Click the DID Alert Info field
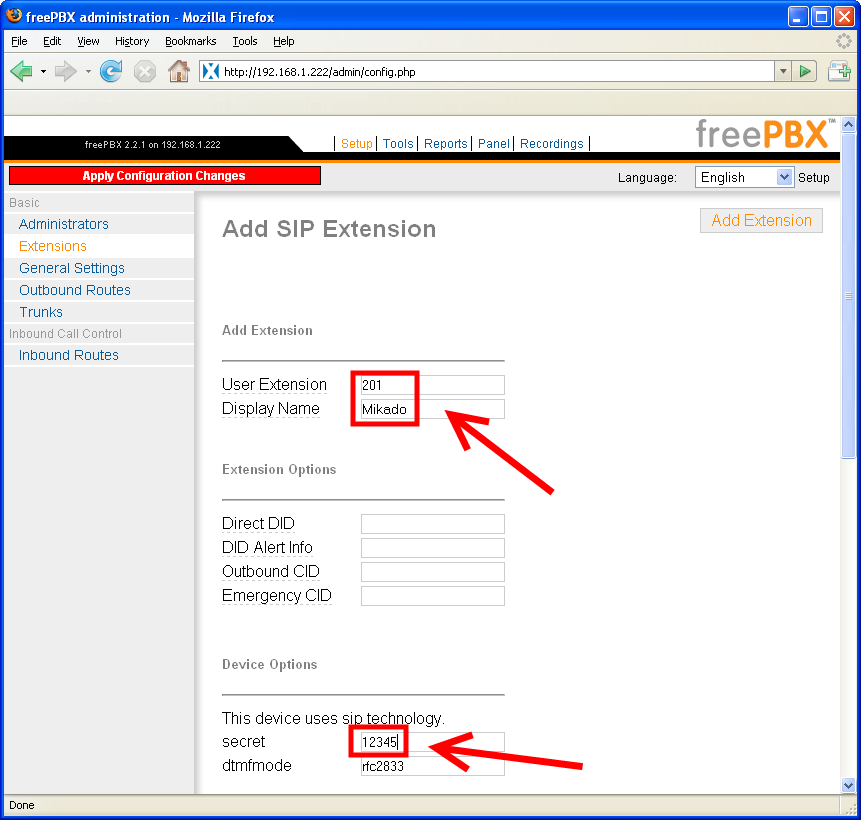This screenshot has width=861, height=820. pos(433,548)
